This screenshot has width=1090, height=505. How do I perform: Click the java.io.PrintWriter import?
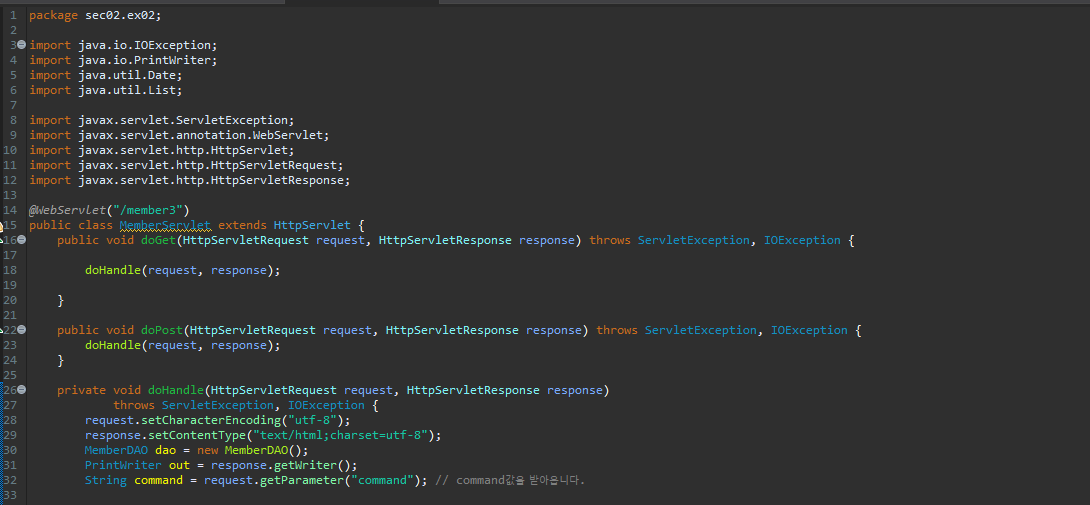[145, 61]
